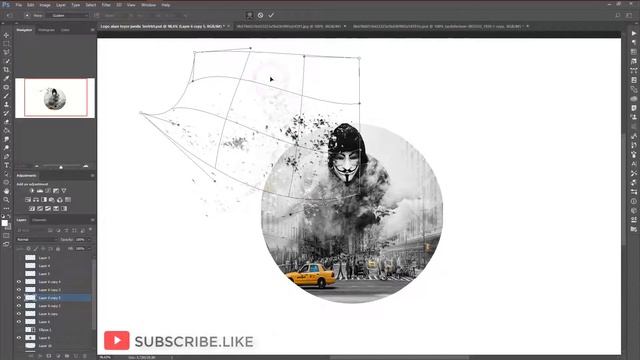
Task: Click the background color swatch
Action: click(x=8, y=227)
